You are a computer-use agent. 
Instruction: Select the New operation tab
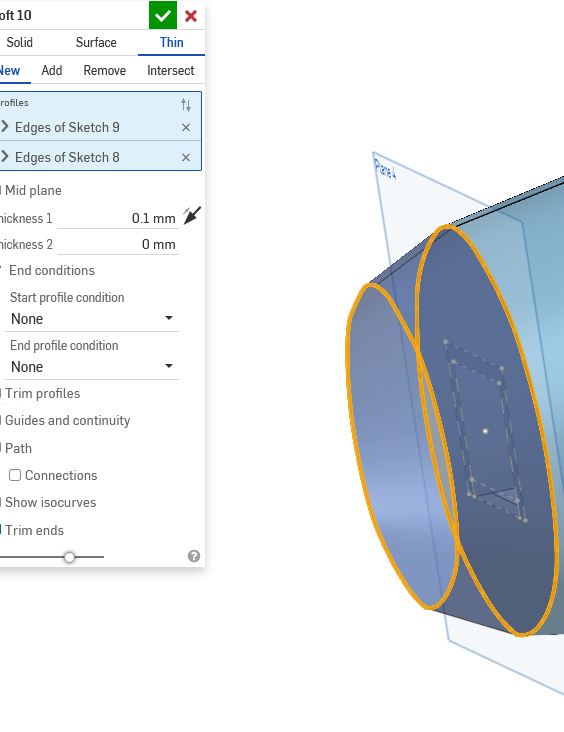click(x=9, y=70)
